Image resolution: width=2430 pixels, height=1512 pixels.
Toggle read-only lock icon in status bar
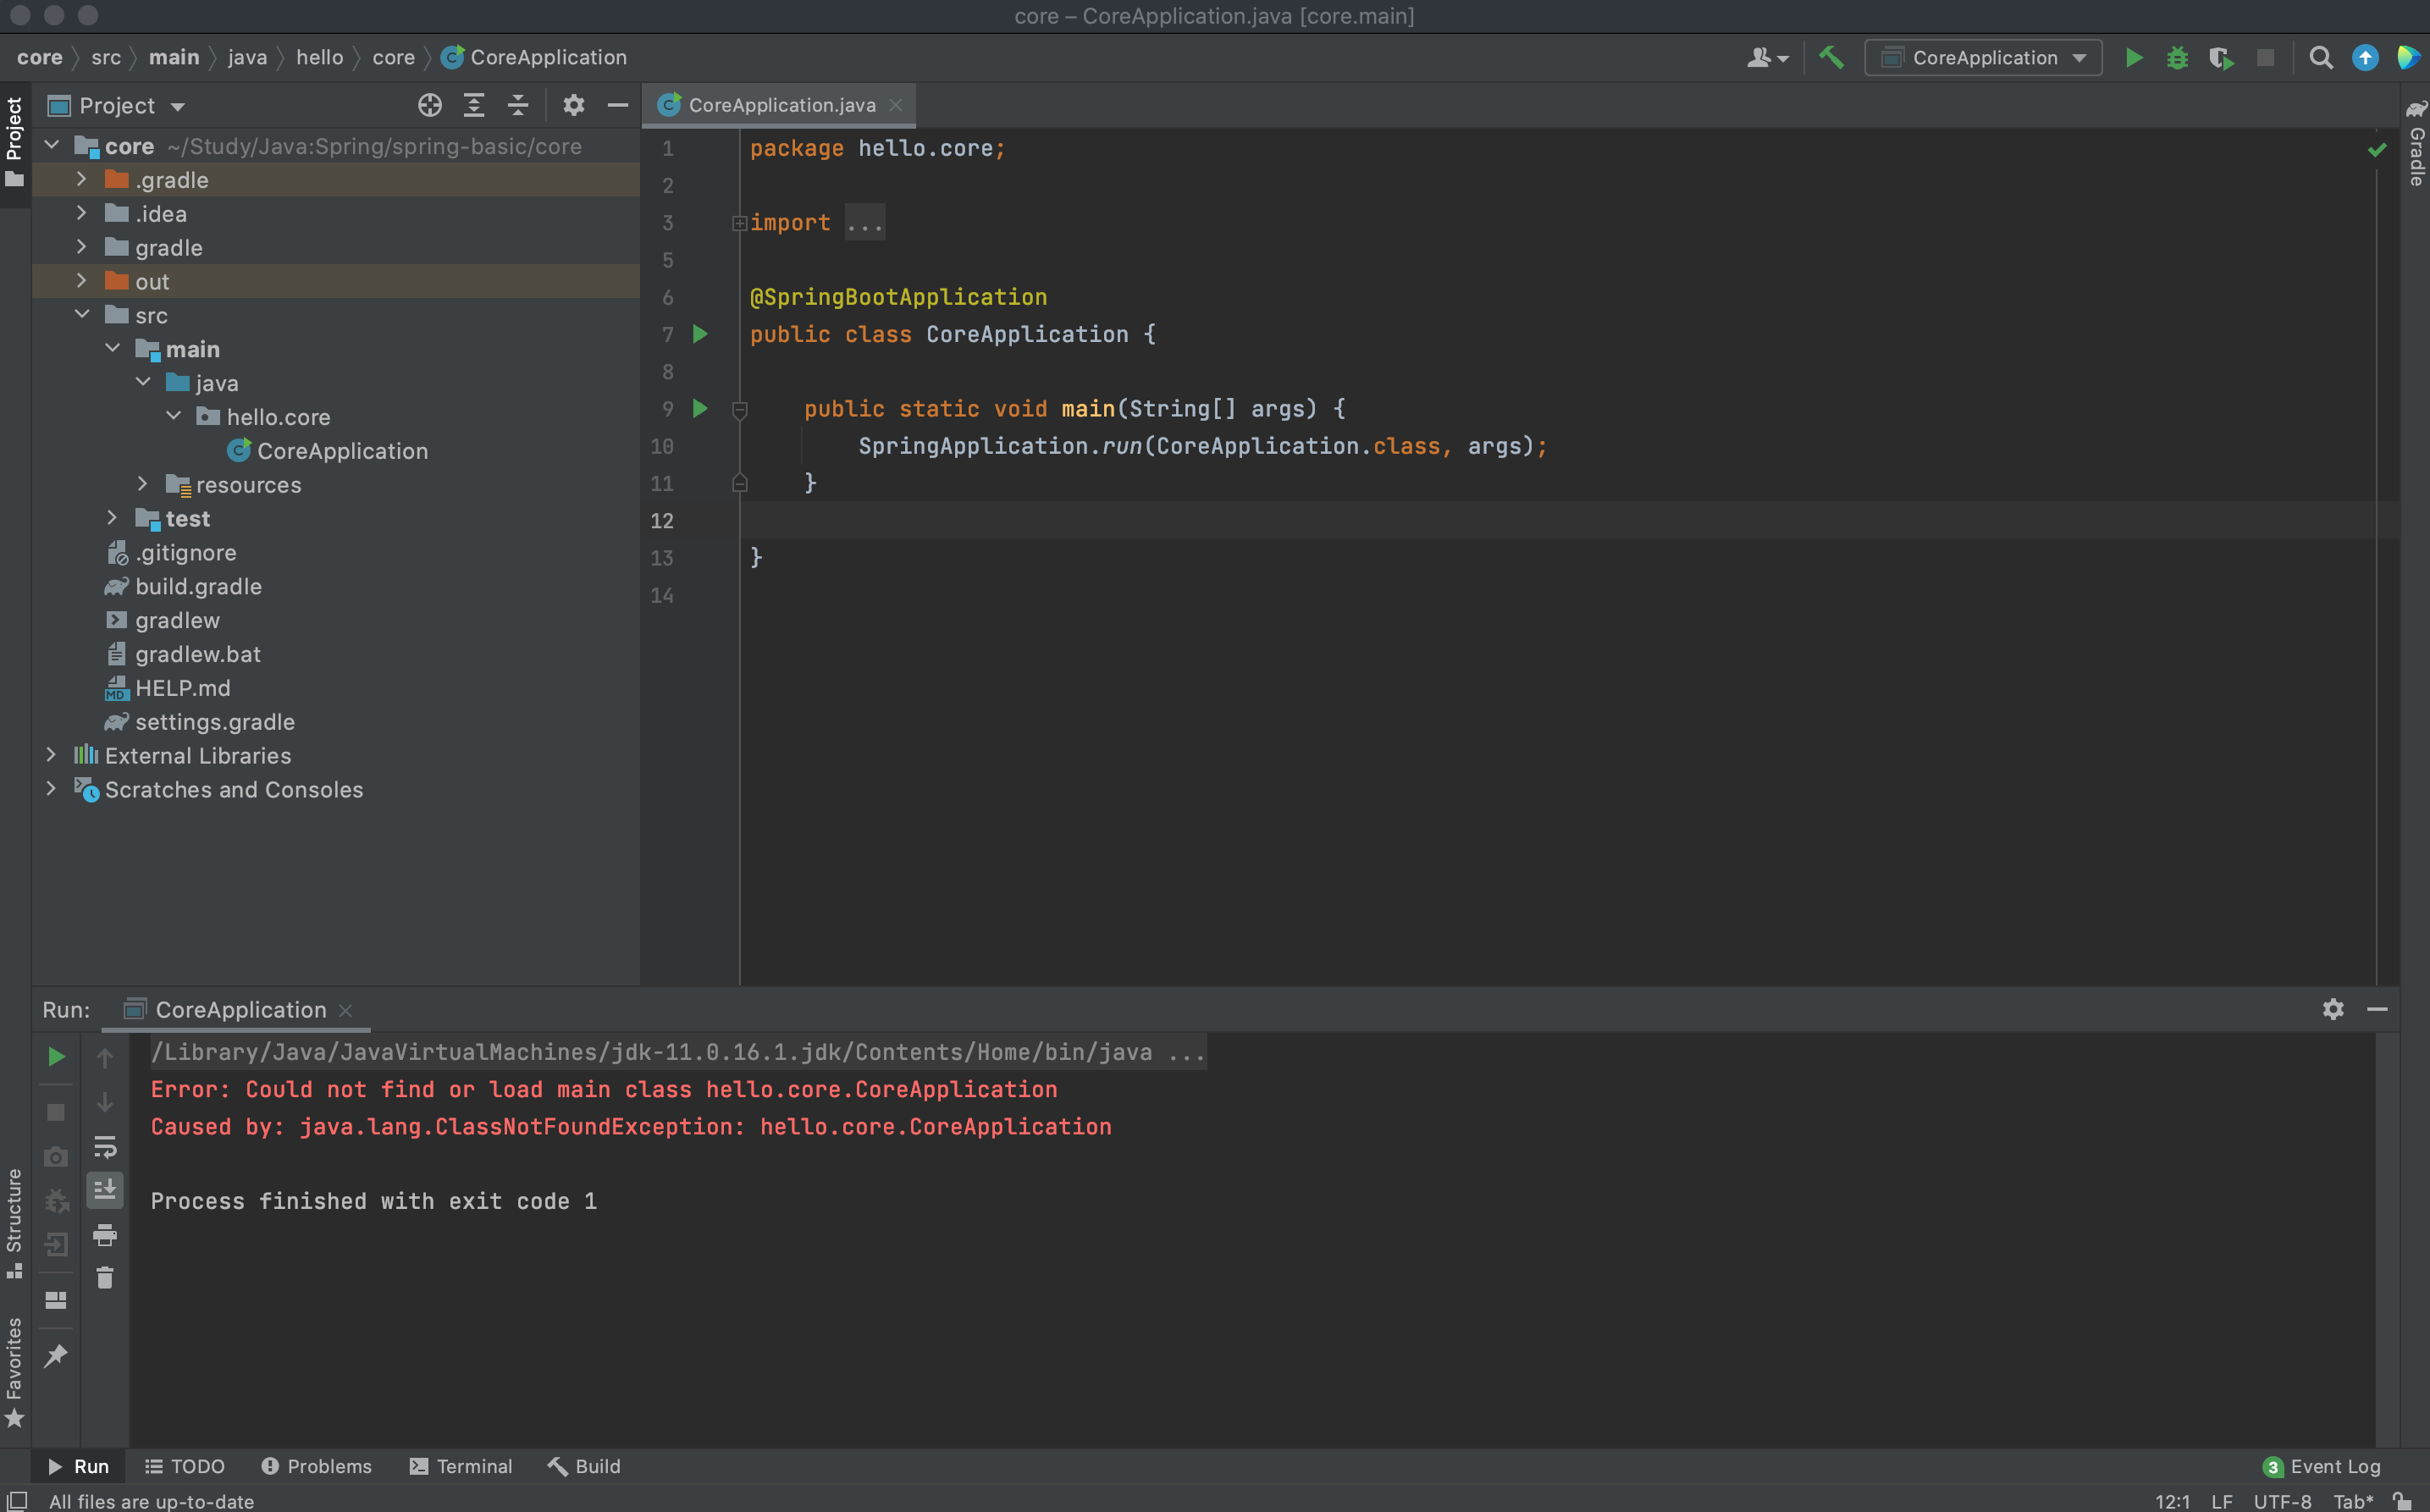(2402, 1500)
